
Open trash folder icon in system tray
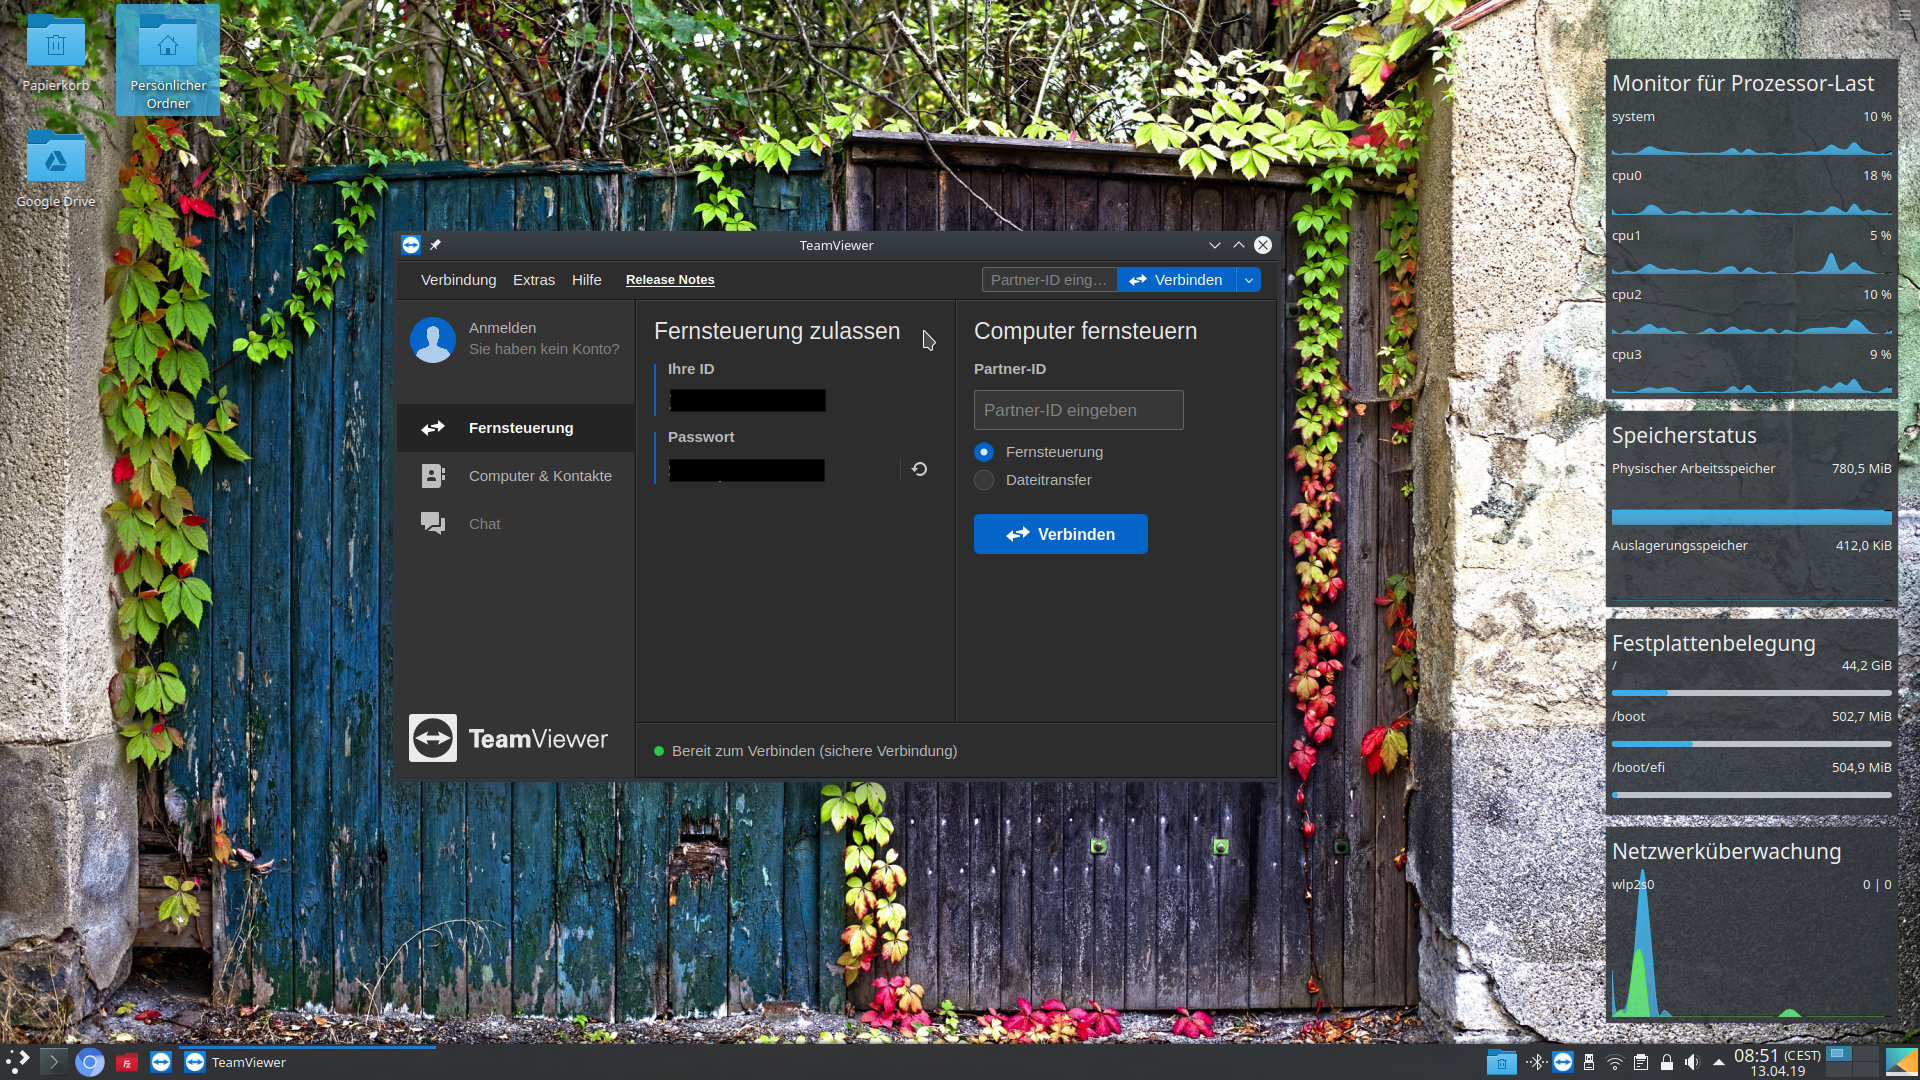(x=1502, y=1062)
